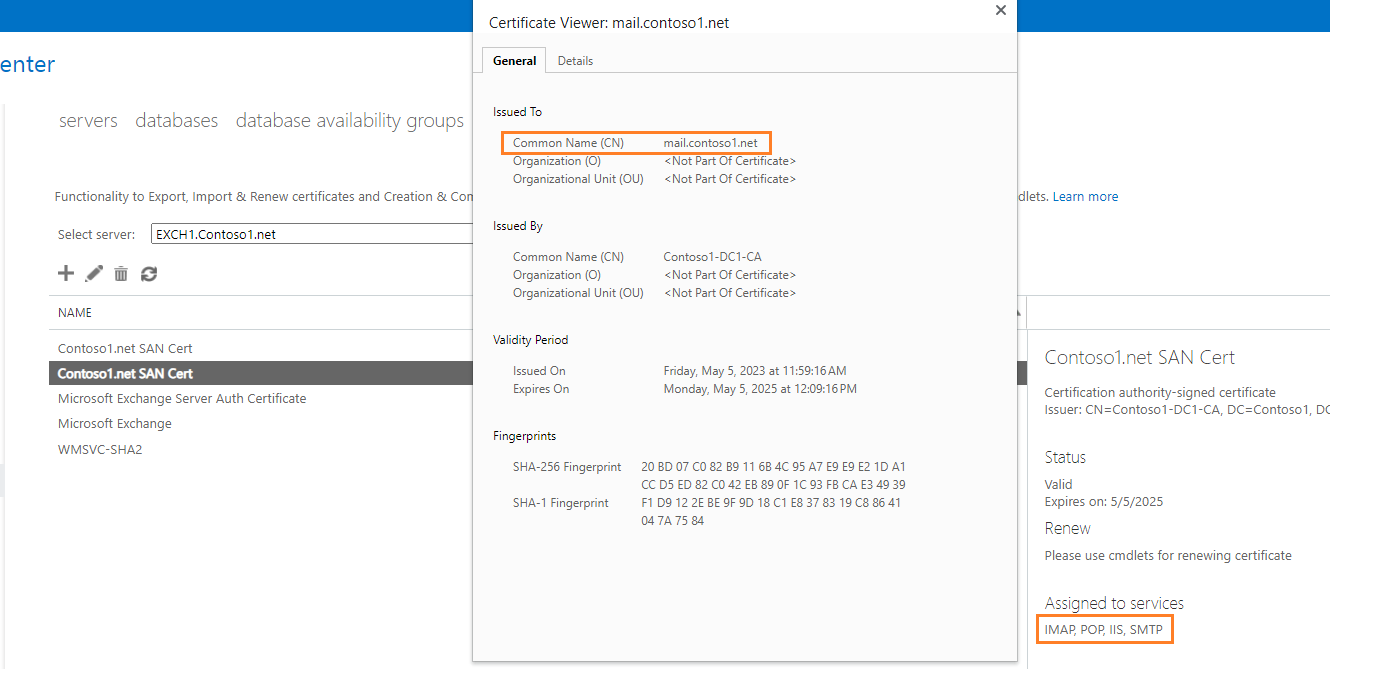The width and height of the screenshot is (1377, 692).
Task: Click the Issued On date value
Action: click(x=755, y=371)
